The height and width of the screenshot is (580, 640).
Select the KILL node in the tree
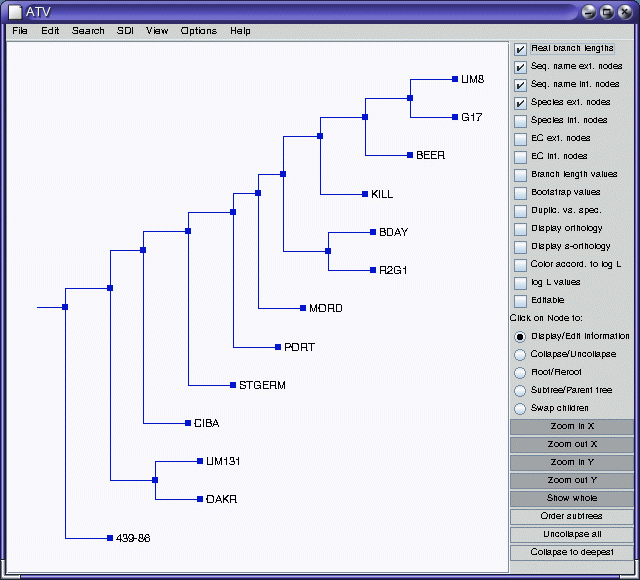click(x=363, y=194)
